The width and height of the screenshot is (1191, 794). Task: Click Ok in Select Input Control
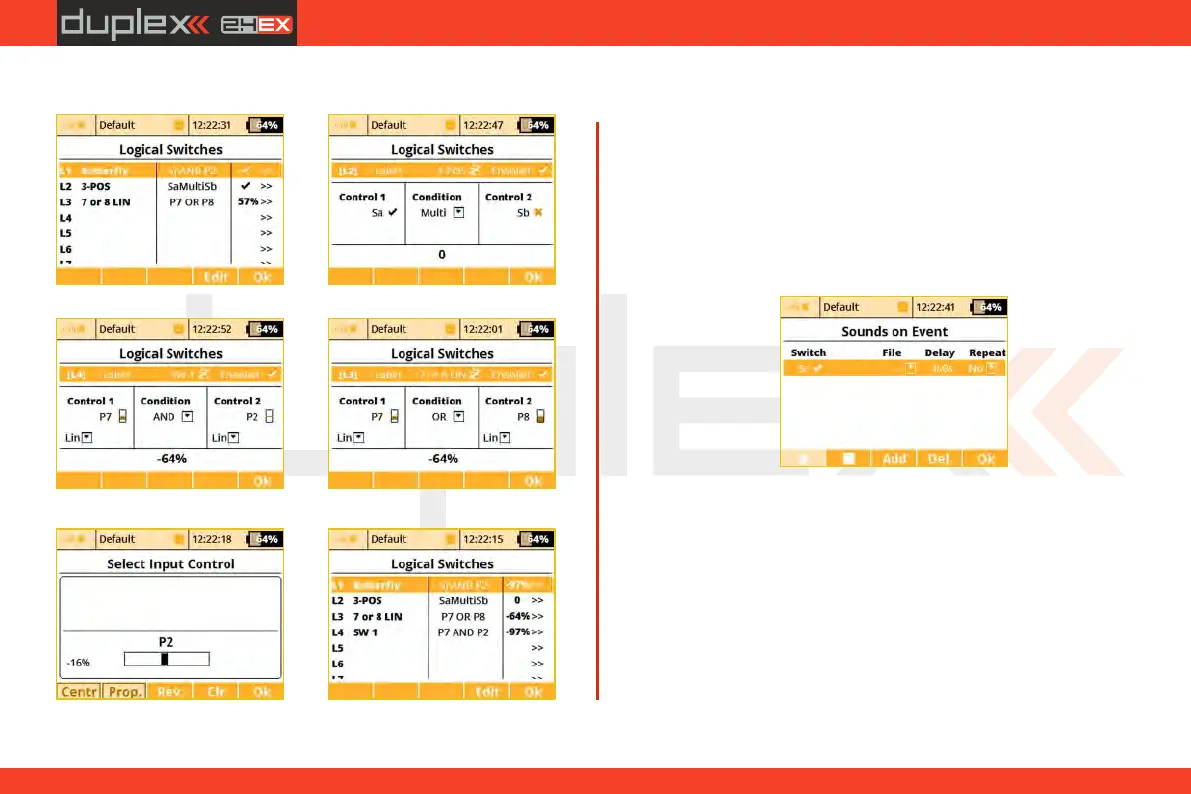coord(261,692)
